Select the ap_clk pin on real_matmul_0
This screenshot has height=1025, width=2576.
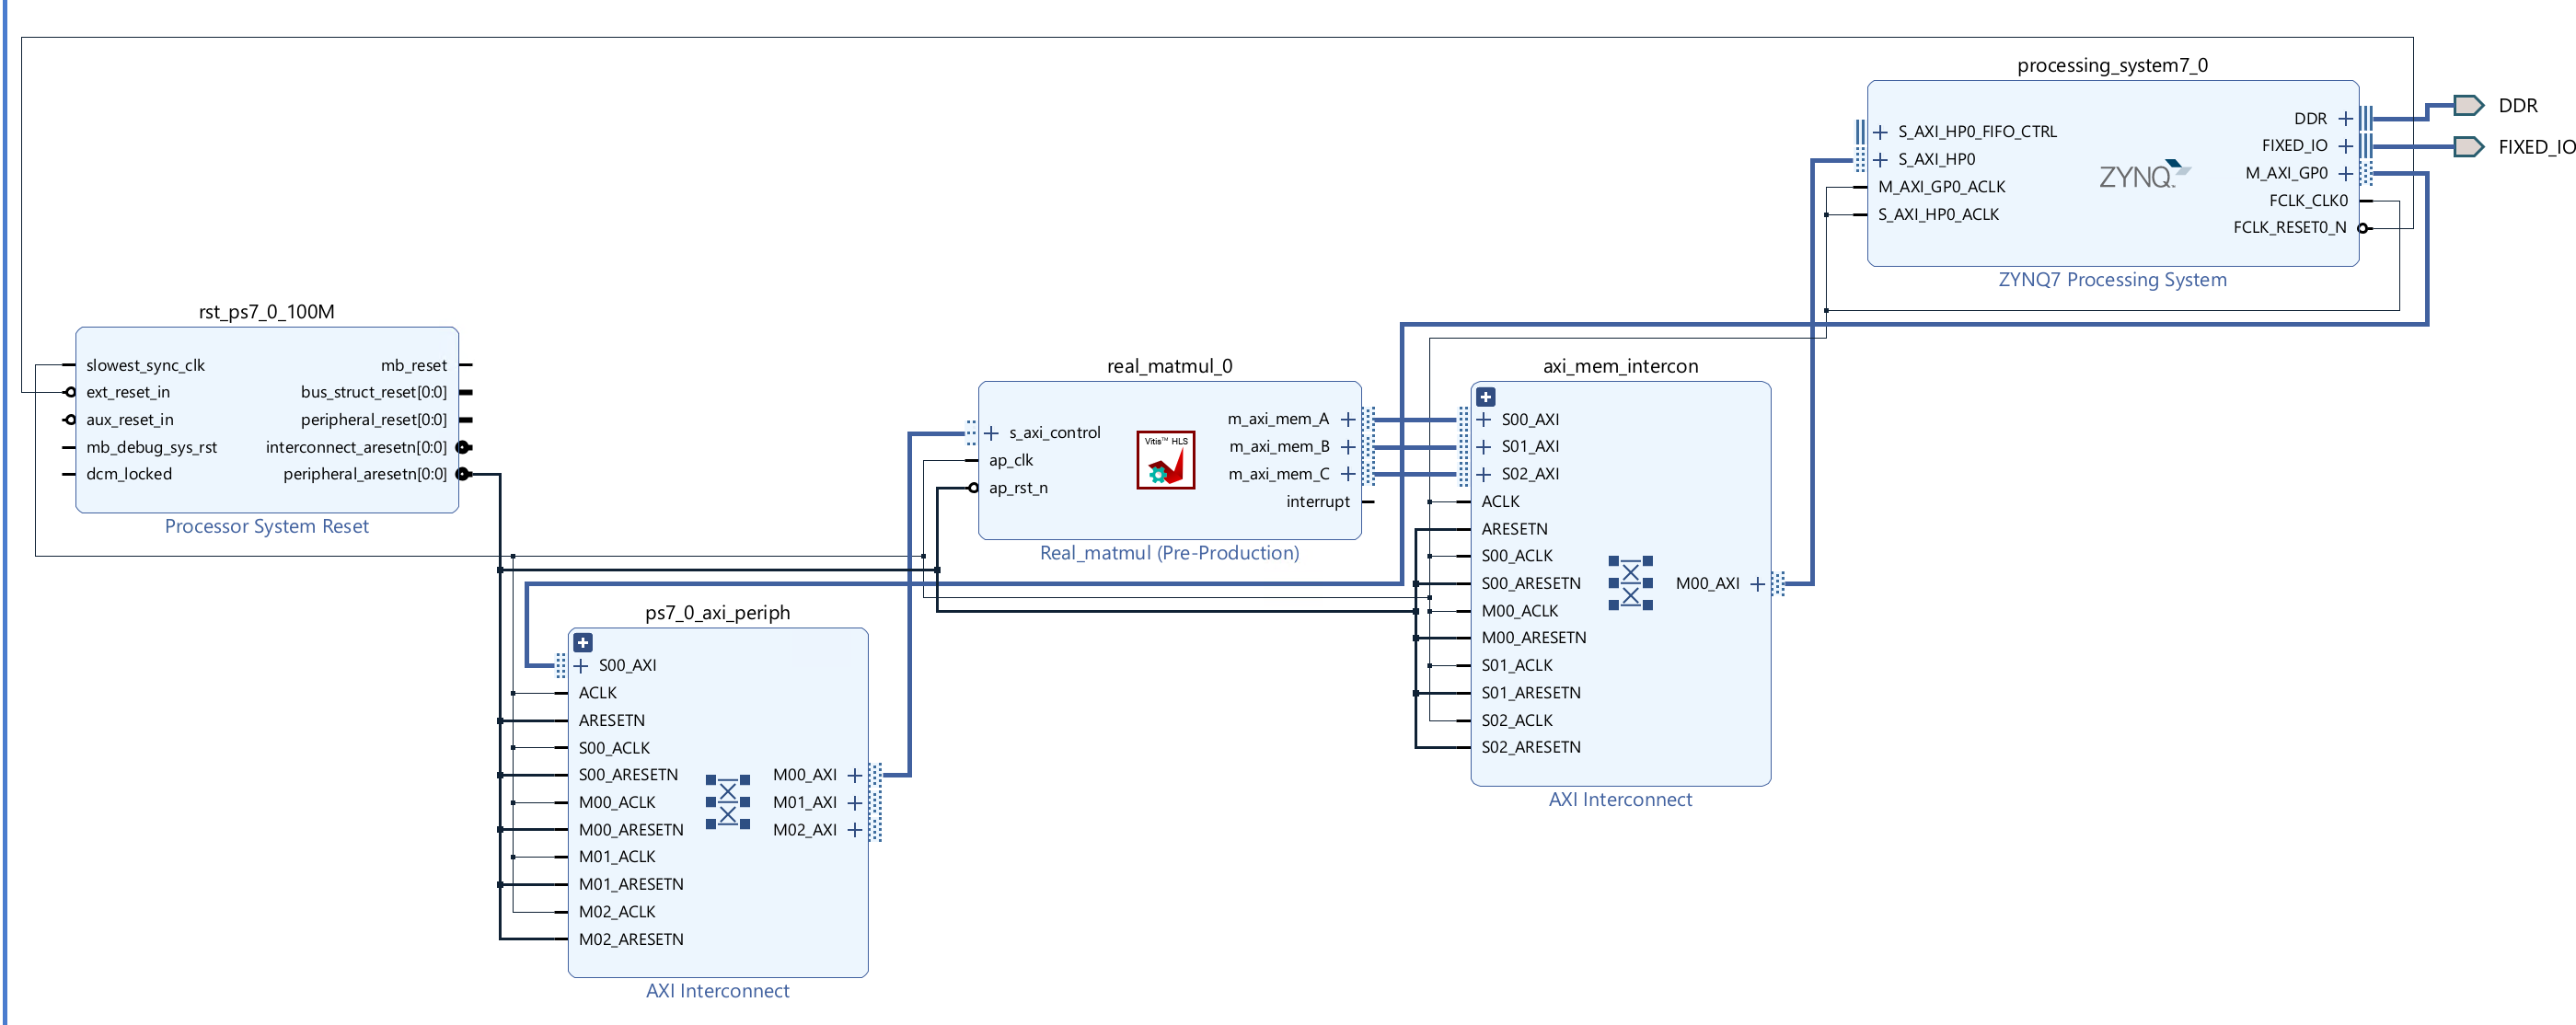pos(1011,461)
